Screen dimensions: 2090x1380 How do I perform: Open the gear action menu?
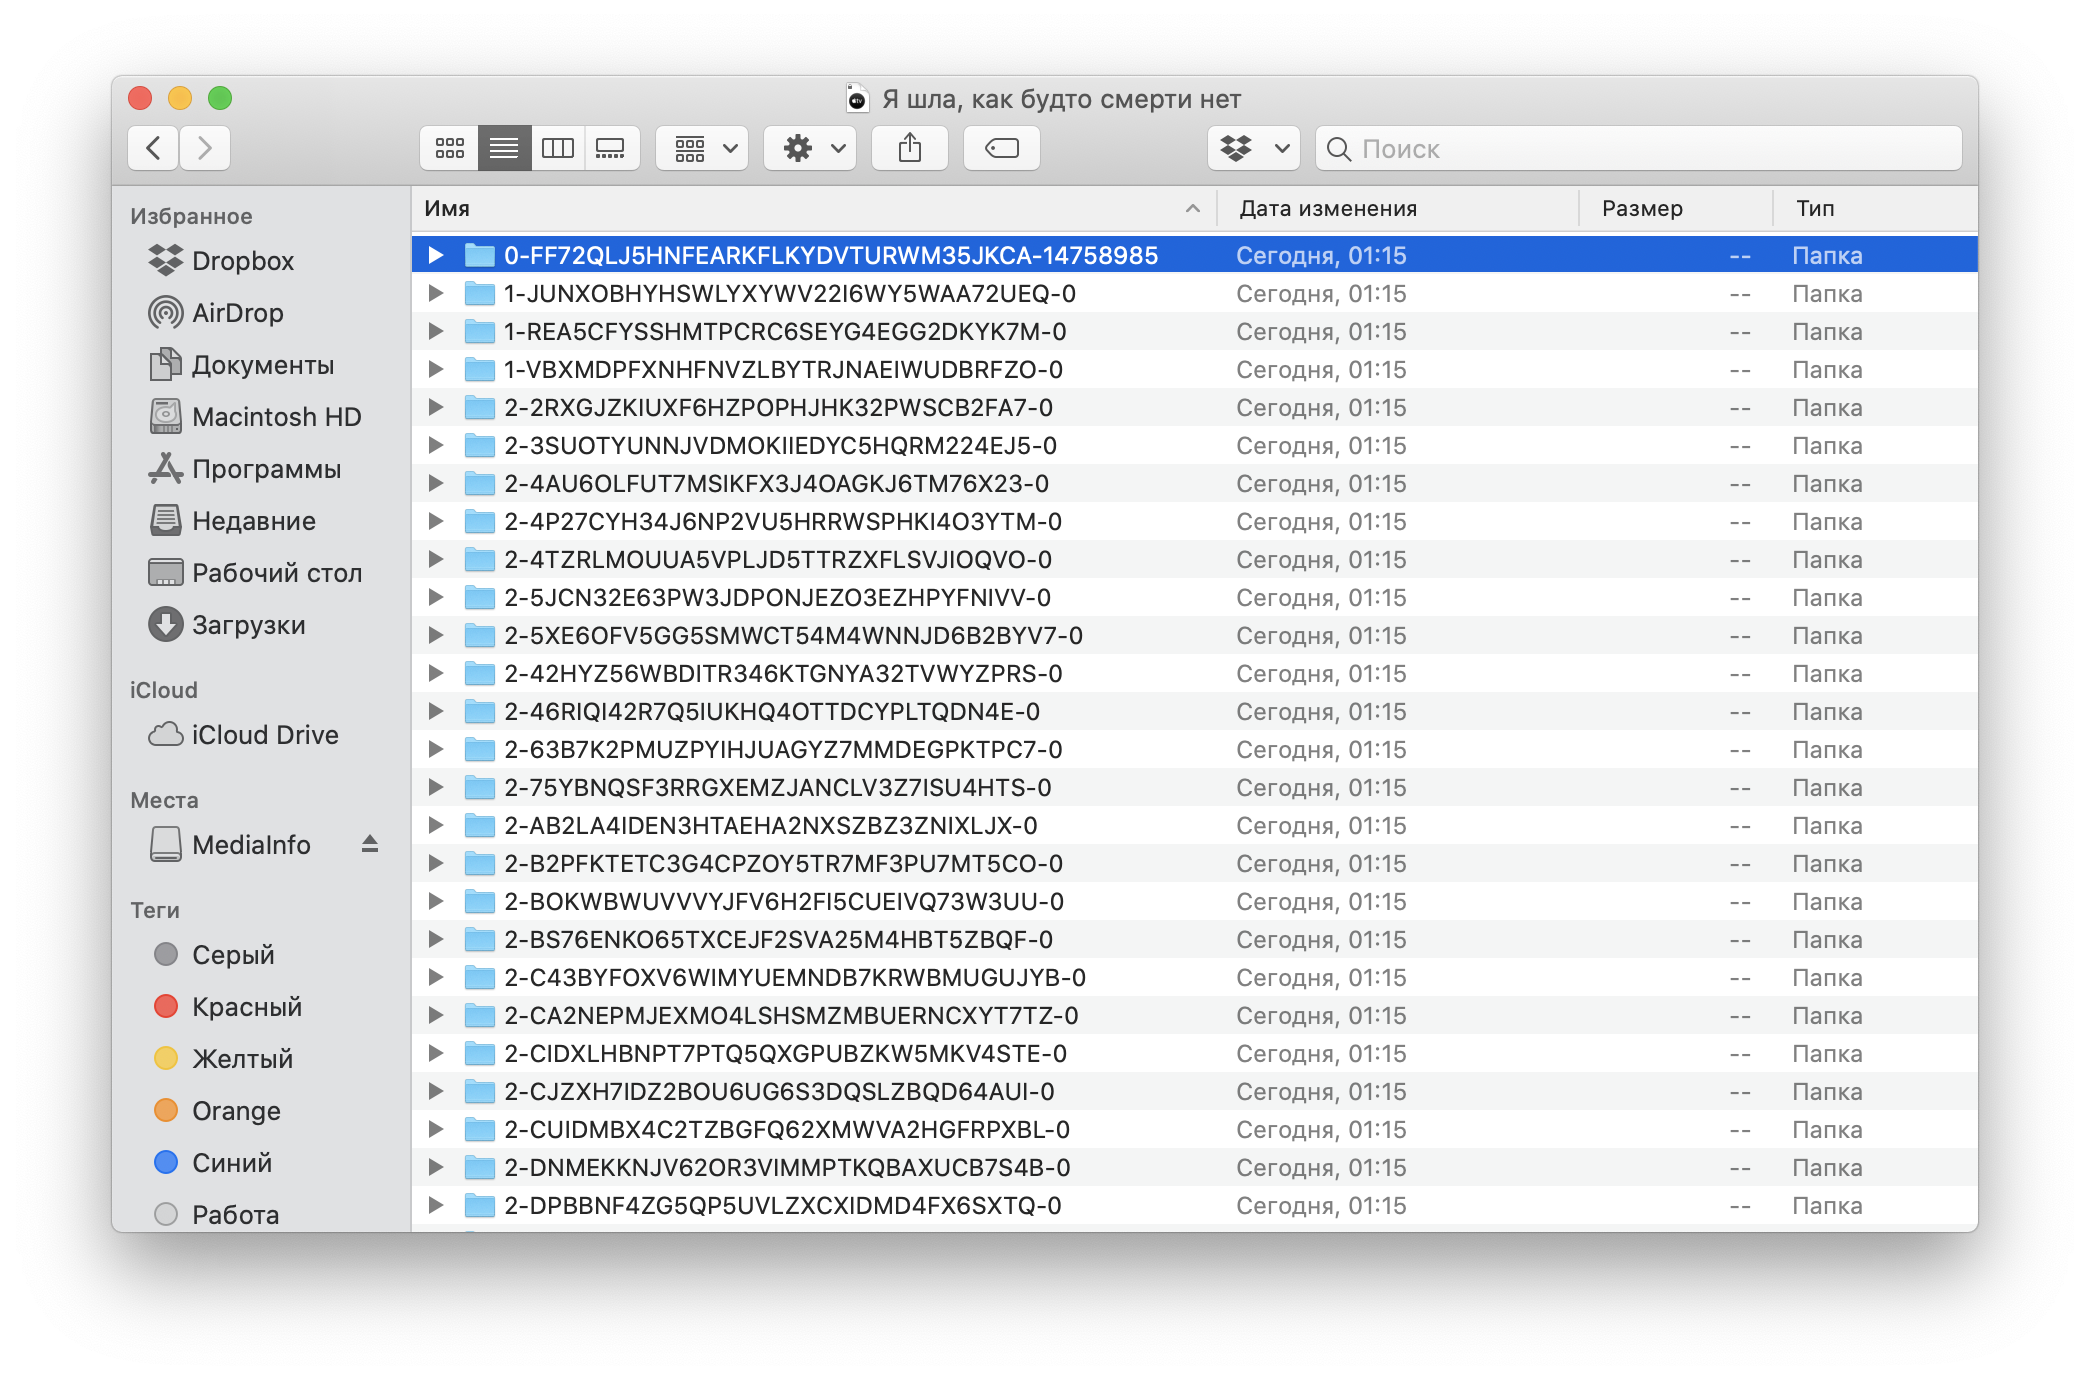click(810, 148)
